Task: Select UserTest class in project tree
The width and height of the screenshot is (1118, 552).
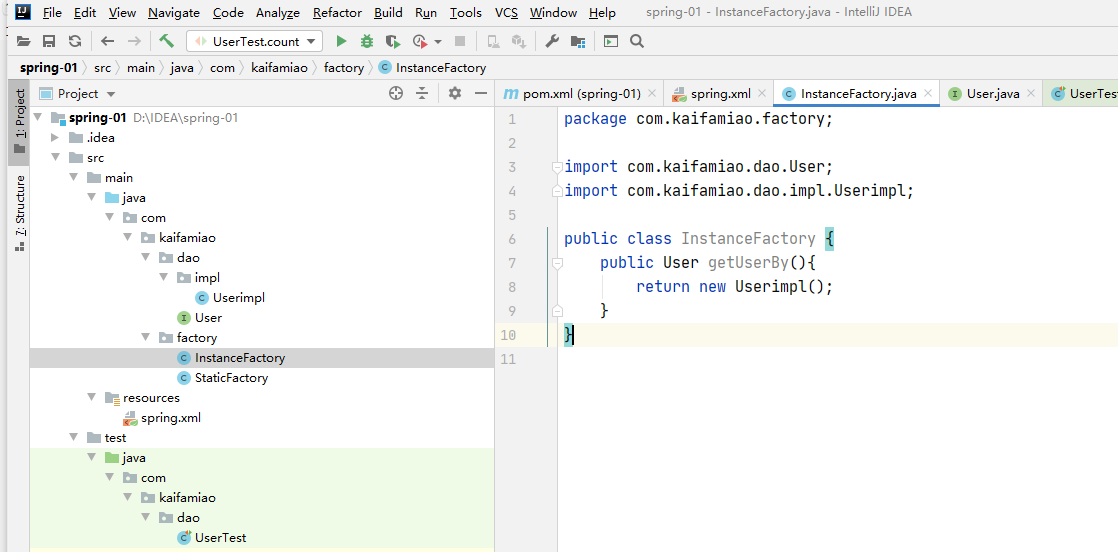Action: (220, 538)
